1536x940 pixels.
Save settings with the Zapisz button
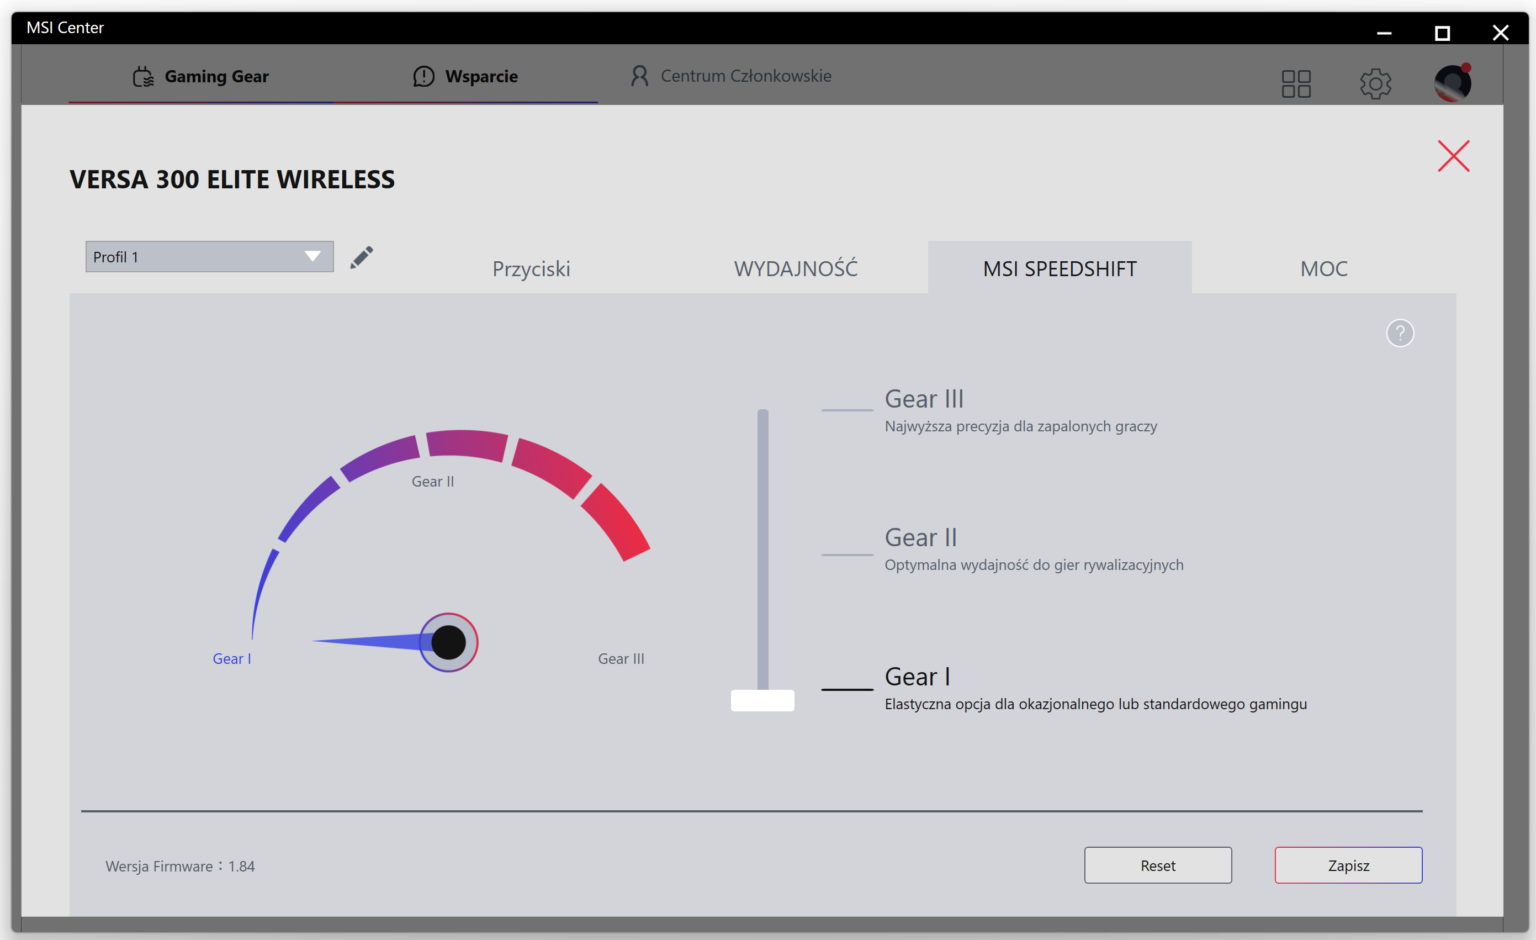[x=1347, y=865]
